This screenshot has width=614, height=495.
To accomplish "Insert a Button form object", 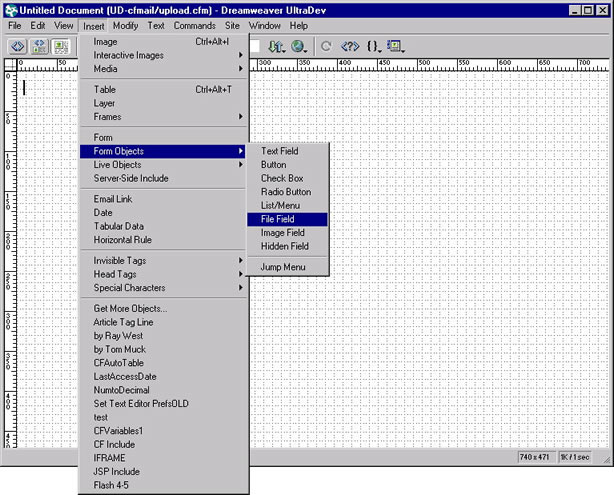I will pos(287,164).
